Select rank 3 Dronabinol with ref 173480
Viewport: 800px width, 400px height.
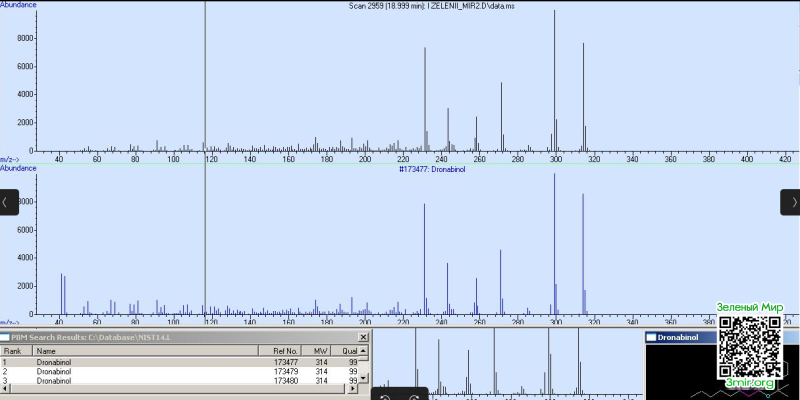pyautogui.click(x=179, y=381)
